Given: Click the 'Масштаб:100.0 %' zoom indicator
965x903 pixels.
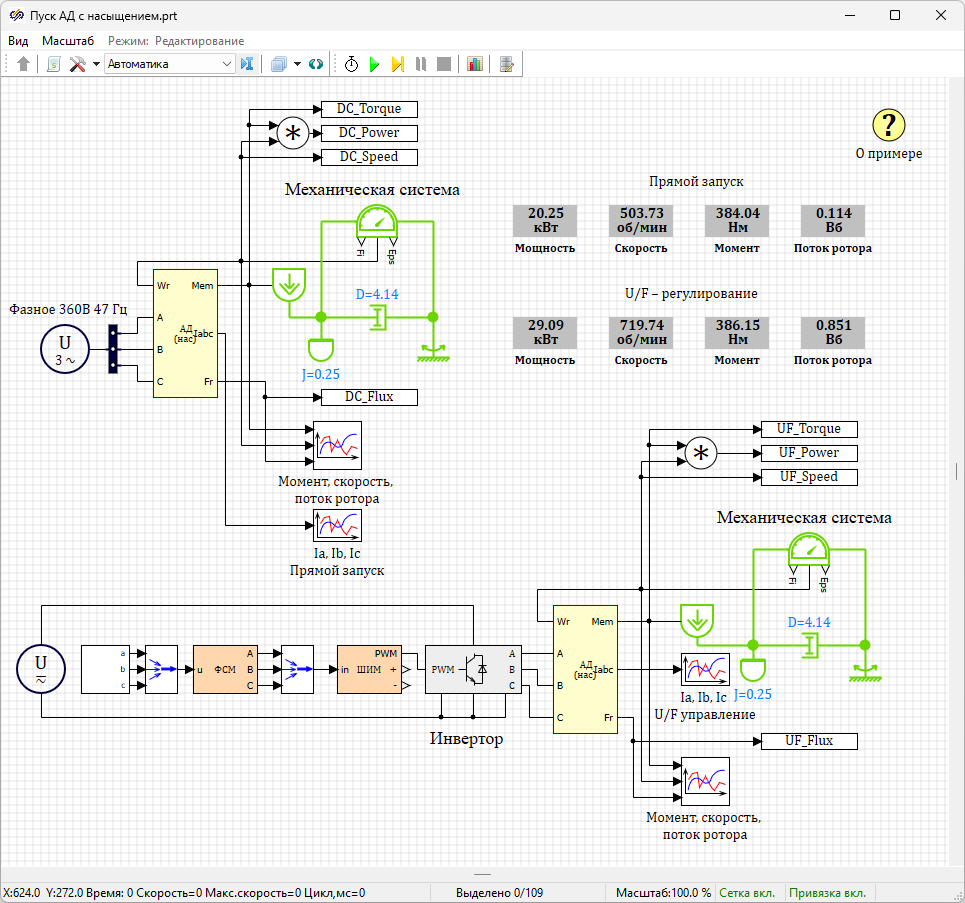Looking at the screenshot, I should click(x=663, y=893).
